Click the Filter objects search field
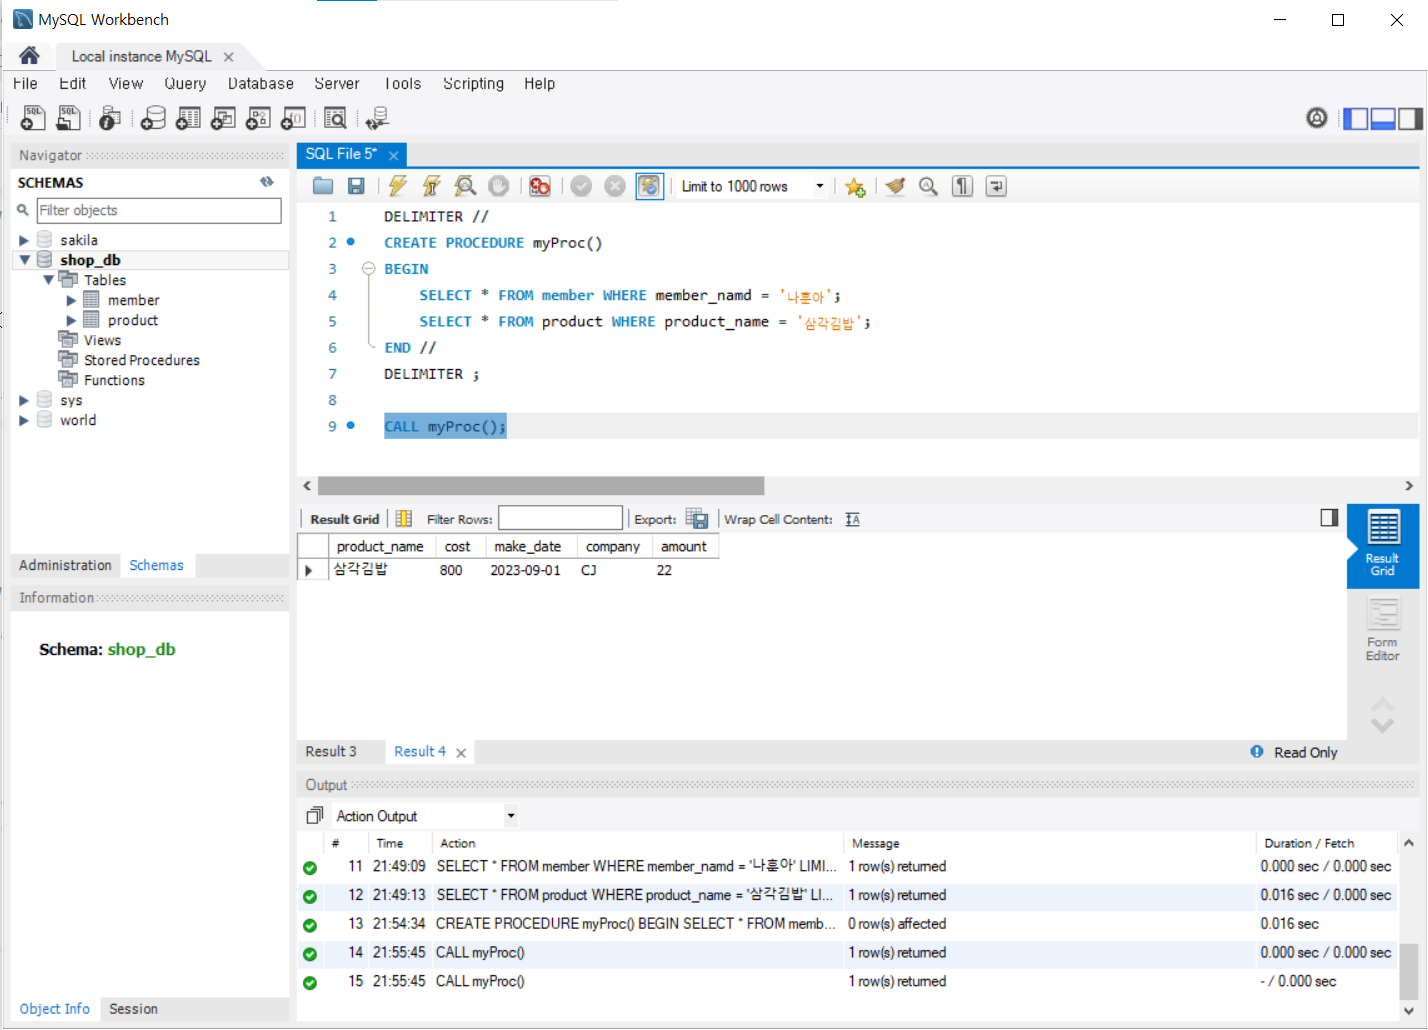1428x1030 pixels. coord(159,210)
